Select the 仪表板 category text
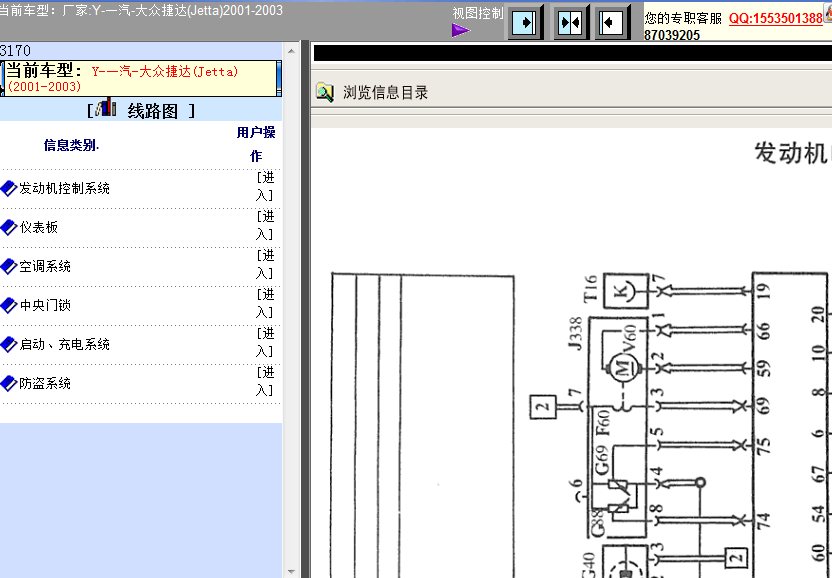 tap(39, 228)
